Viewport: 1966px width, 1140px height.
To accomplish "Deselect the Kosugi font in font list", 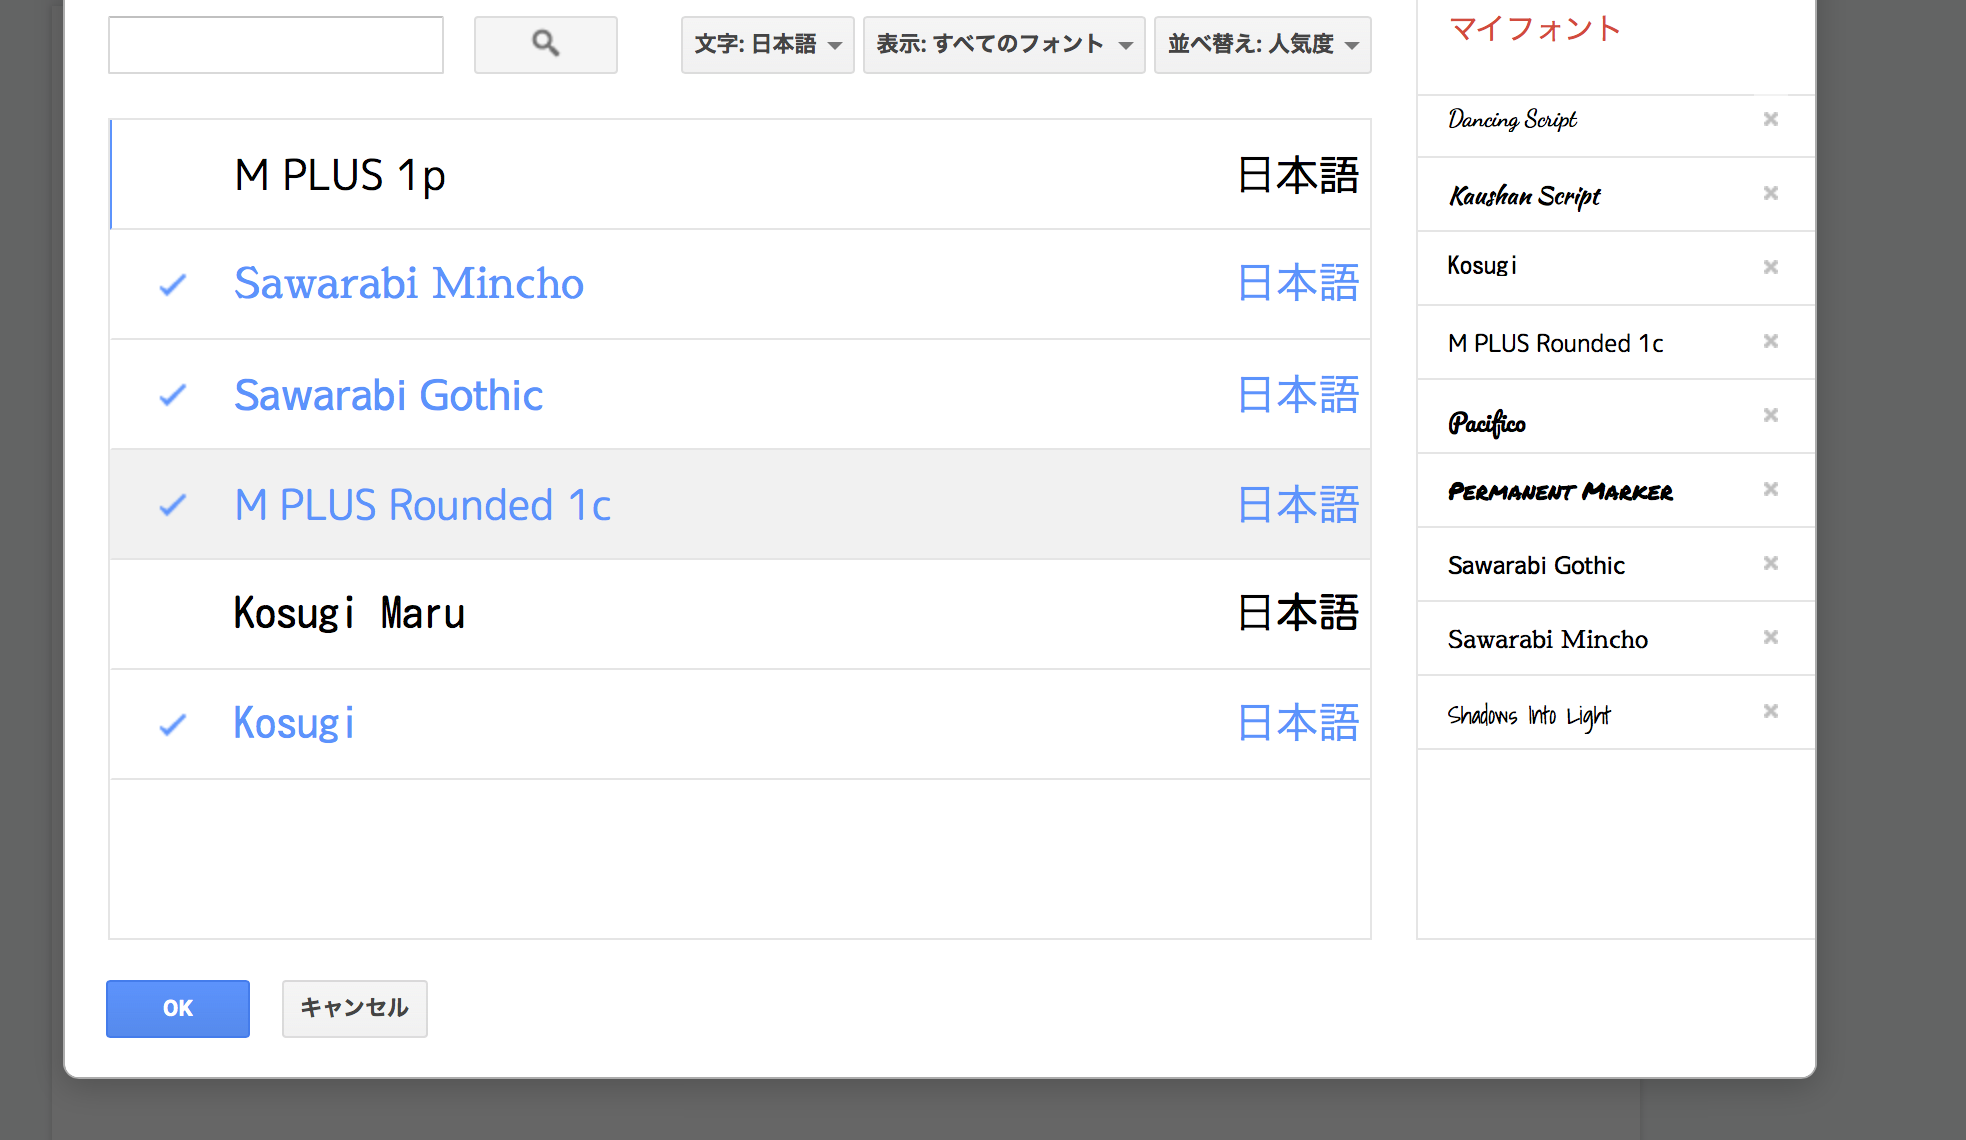I will (740, 724).
